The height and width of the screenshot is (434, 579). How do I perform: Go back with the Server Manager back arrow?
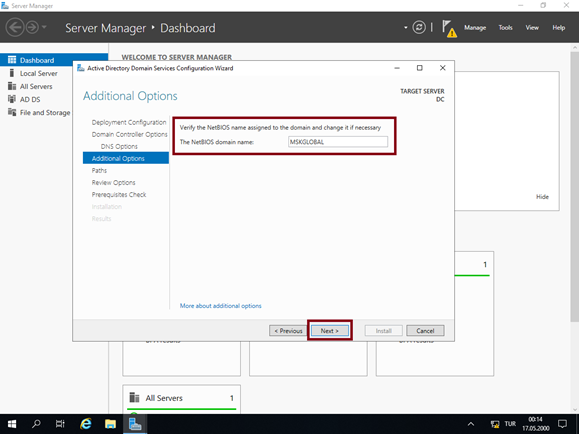15,28
